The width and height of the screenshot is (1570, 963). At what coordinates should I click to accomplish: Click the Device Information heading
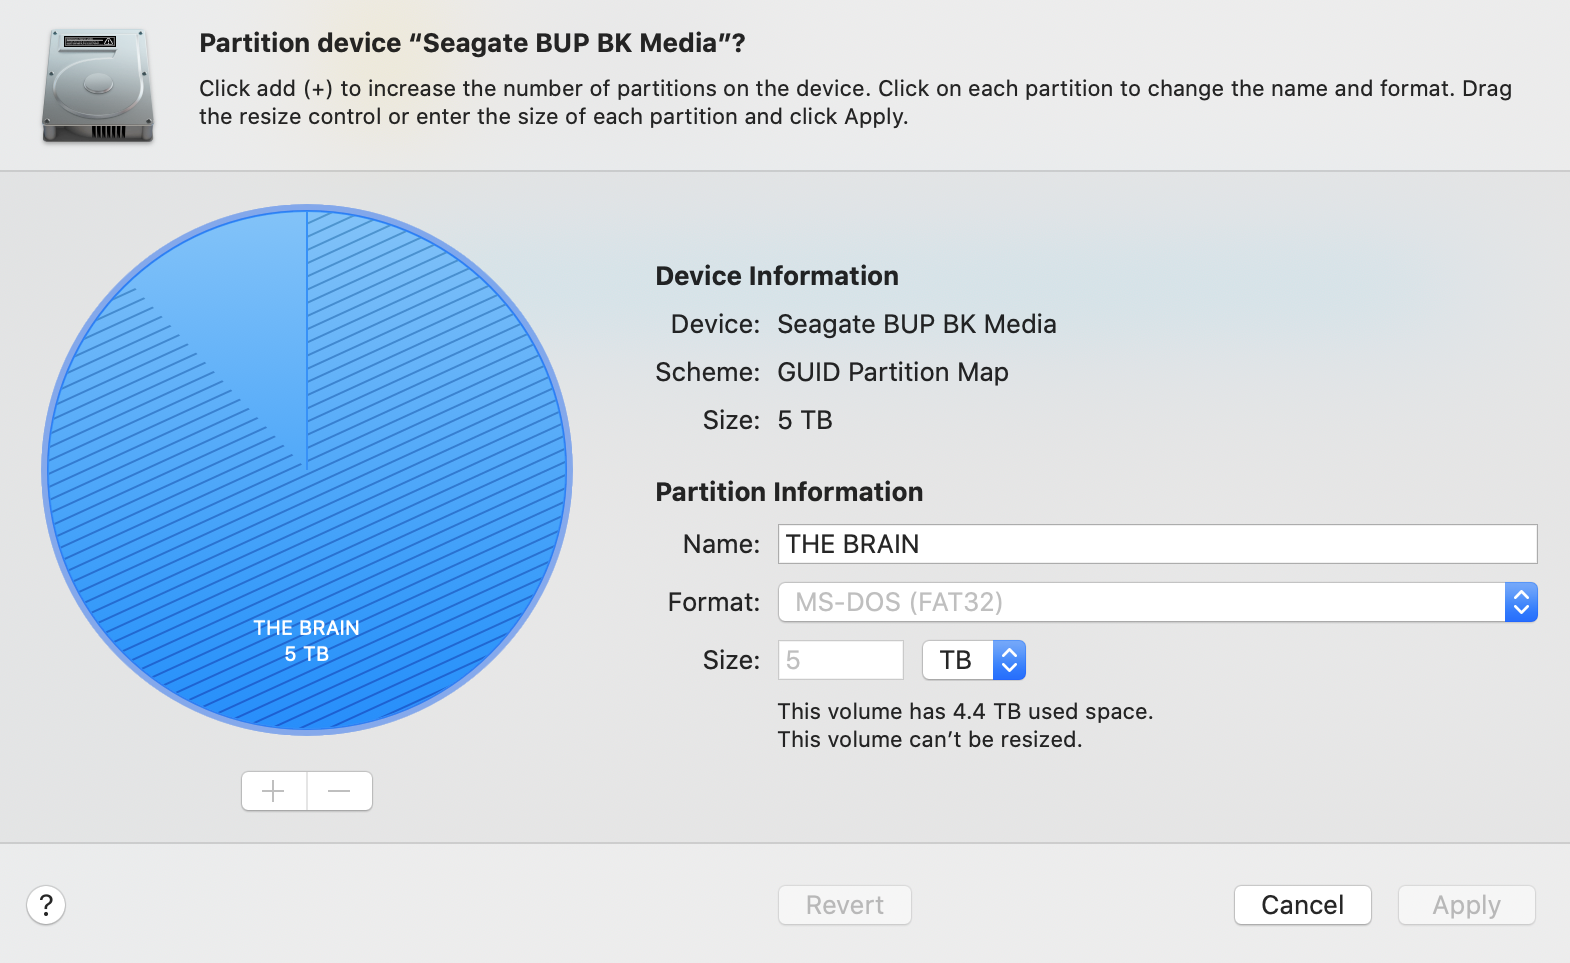tap(777, 276)
